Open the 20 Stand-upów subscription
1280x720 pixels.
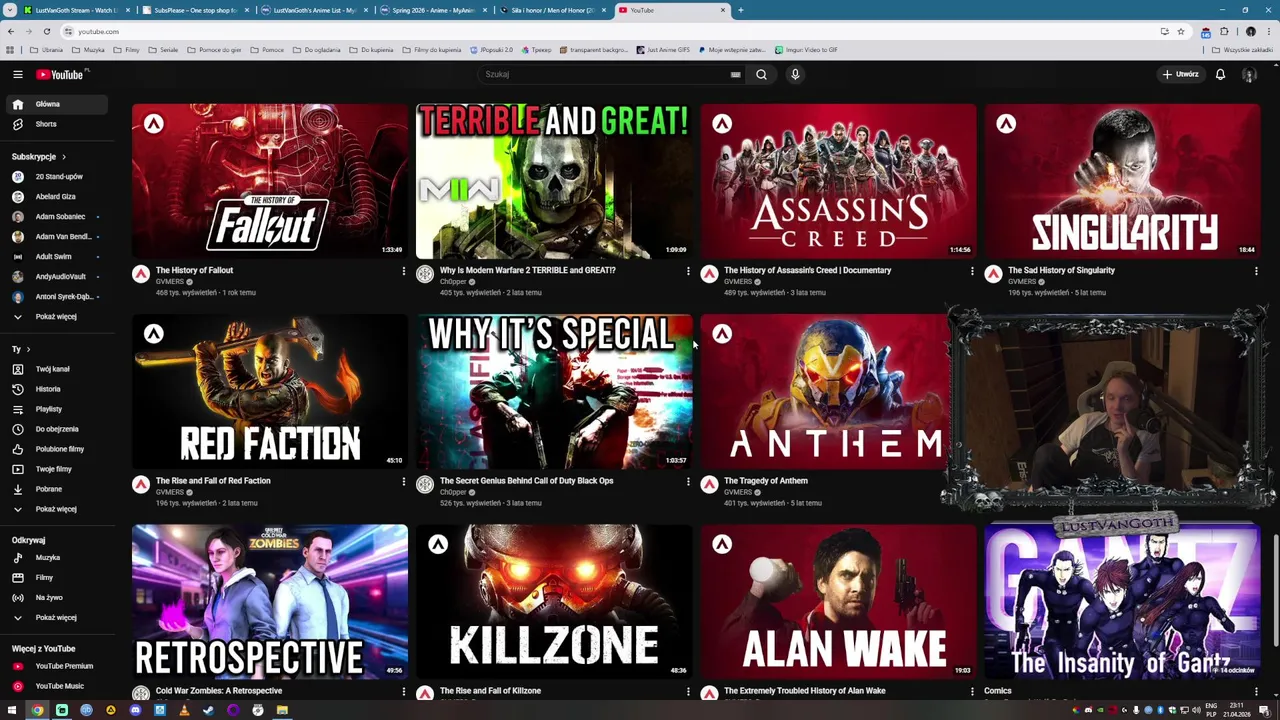pyautogui.click(x=55, y=177)
